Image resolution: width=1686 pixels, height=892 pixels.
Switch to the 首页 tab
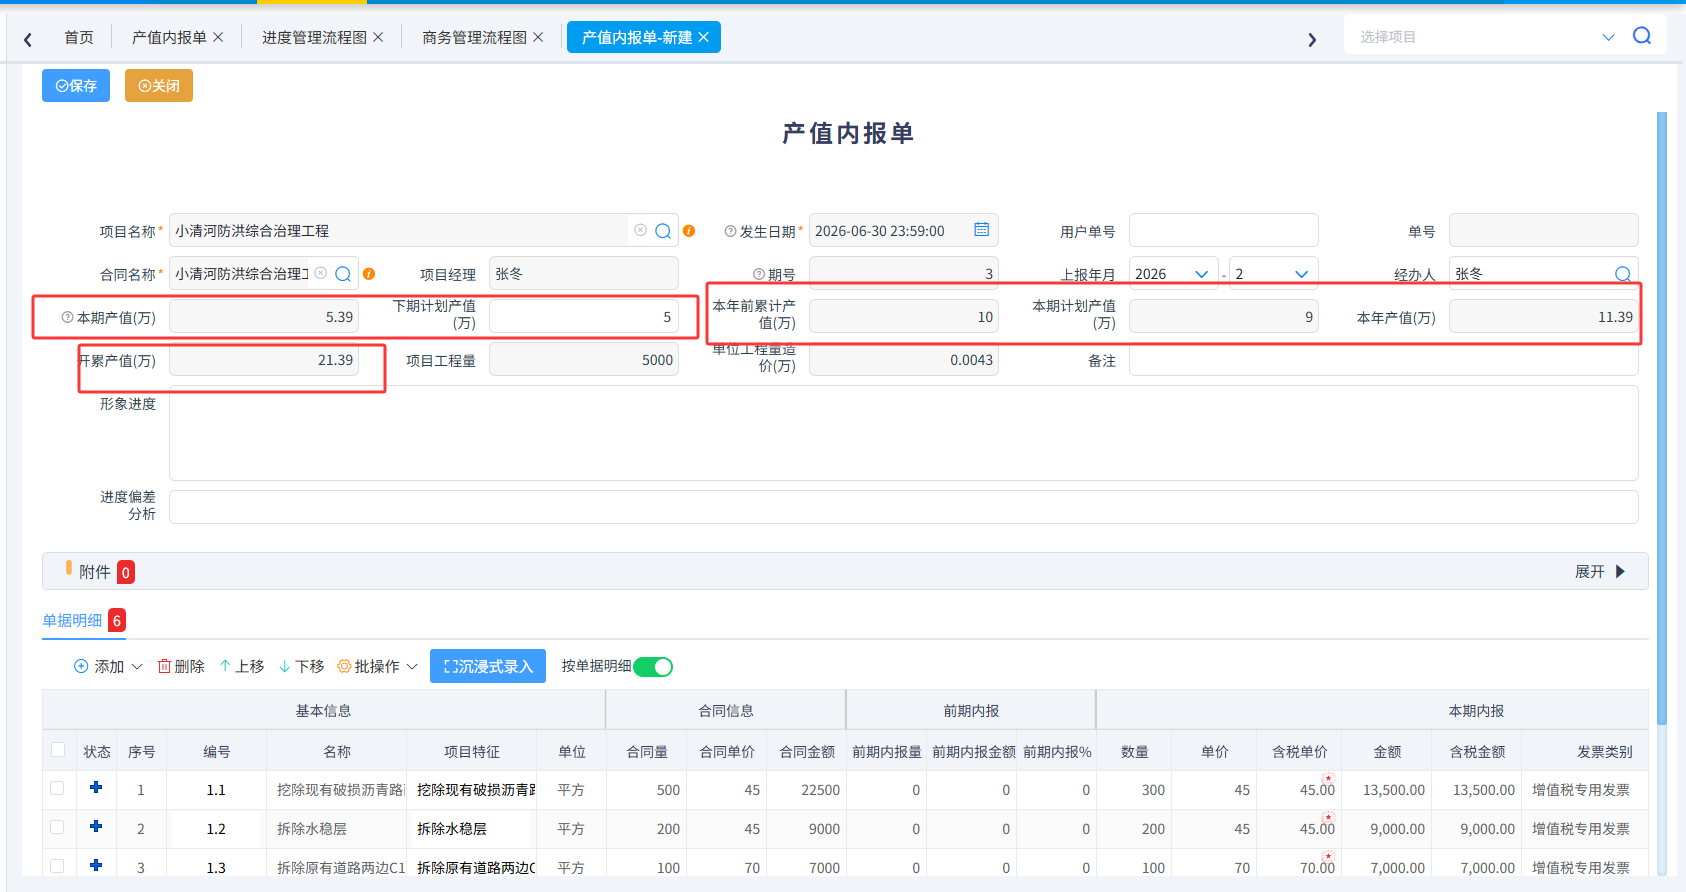tap(79, 37)
